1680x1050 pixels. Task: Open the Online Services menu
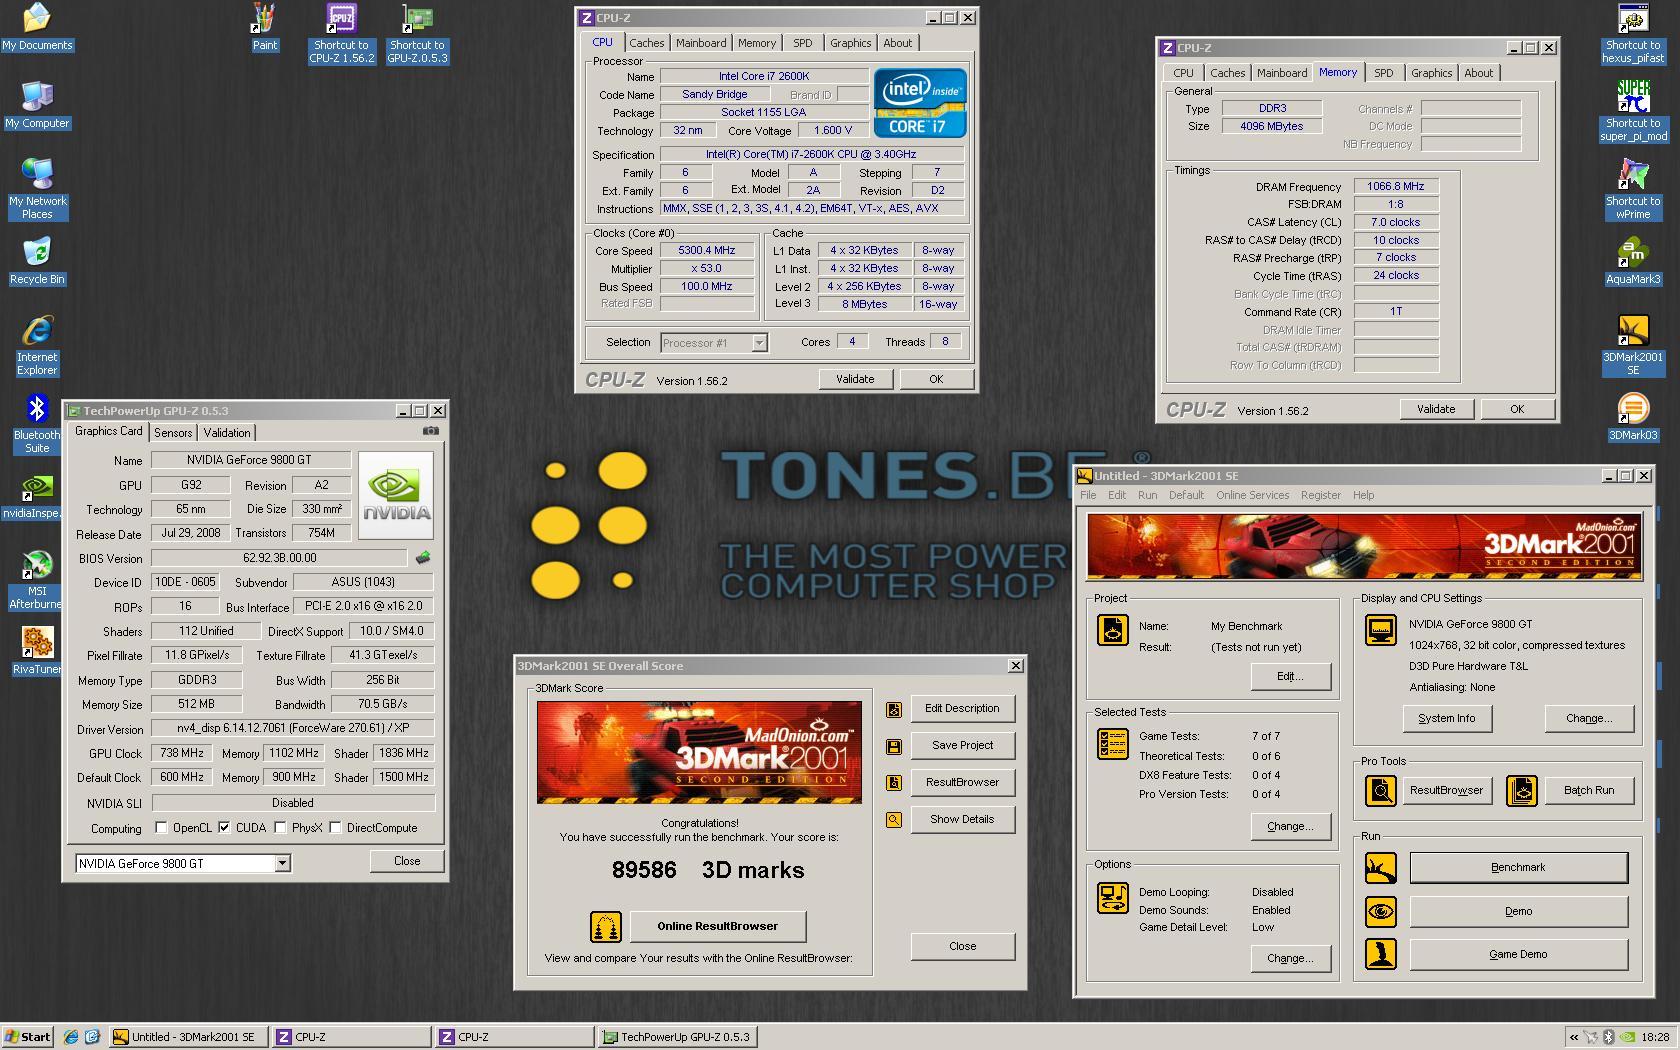[1252, 496]
